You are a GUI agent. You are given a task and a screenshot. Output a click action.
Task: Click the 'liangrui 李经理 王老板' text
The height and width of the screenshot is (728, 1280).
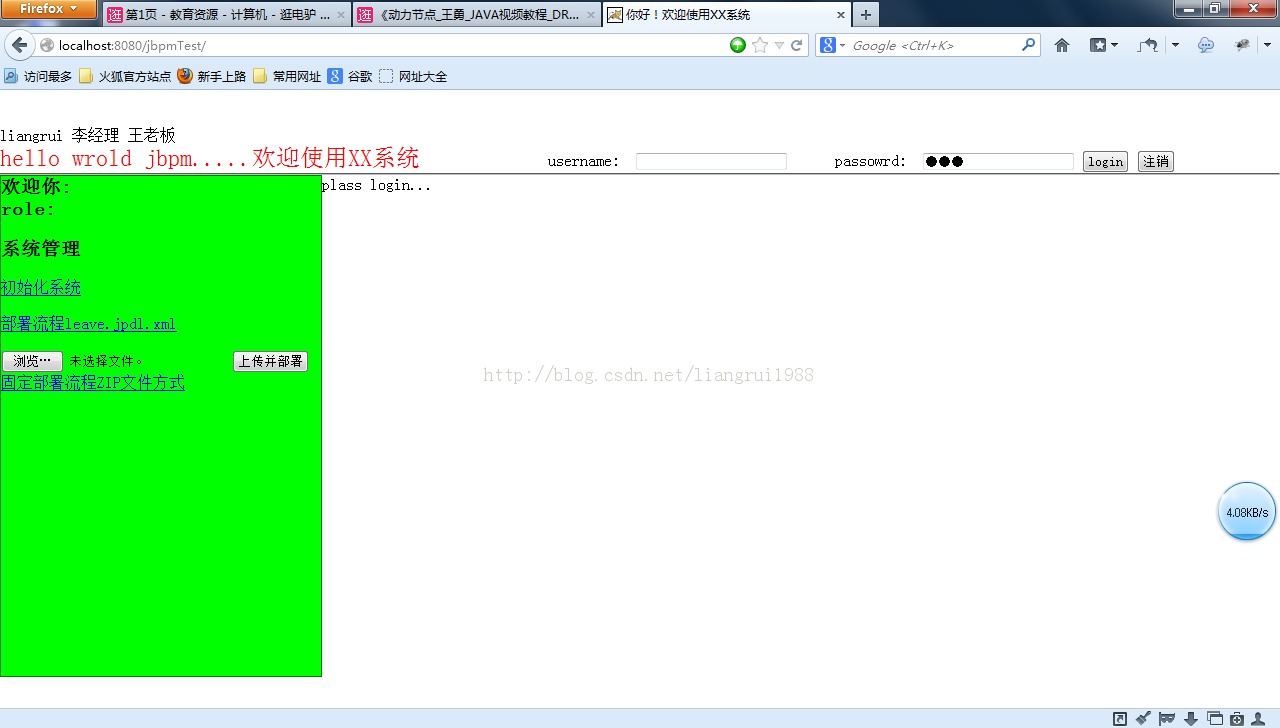click(x=88, y=136)
